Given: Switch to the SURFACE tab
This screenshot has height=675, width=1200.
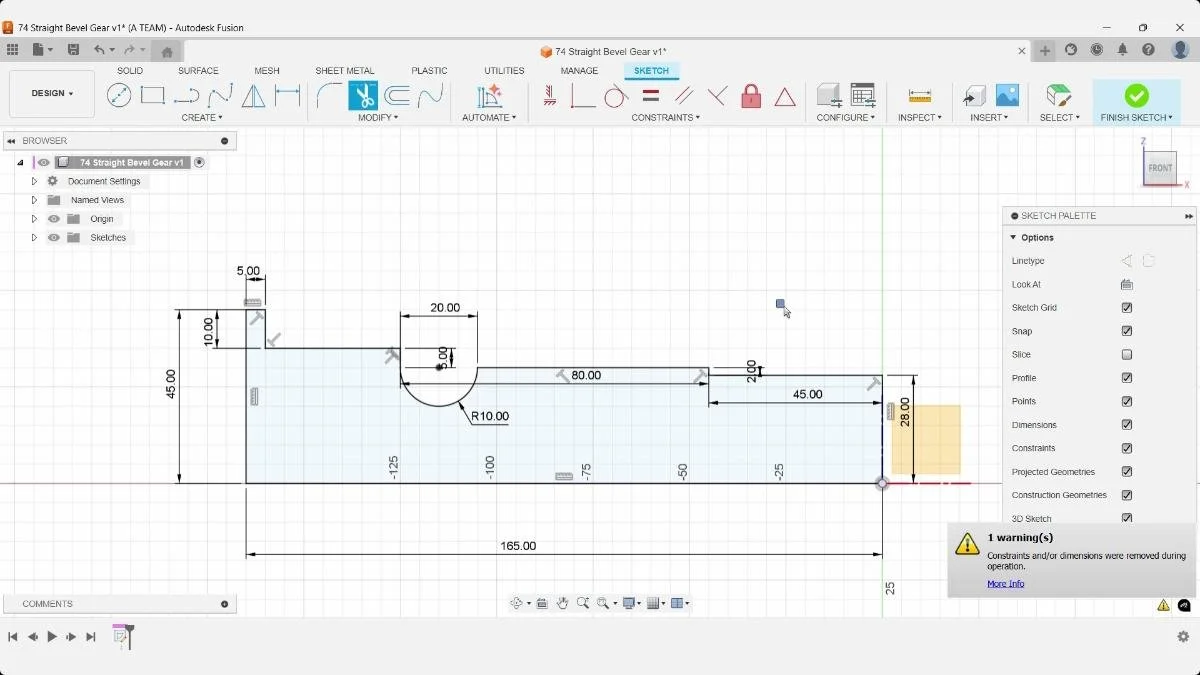Looking at the screenshot, I should pyautogui.click(x=198, y=71).
